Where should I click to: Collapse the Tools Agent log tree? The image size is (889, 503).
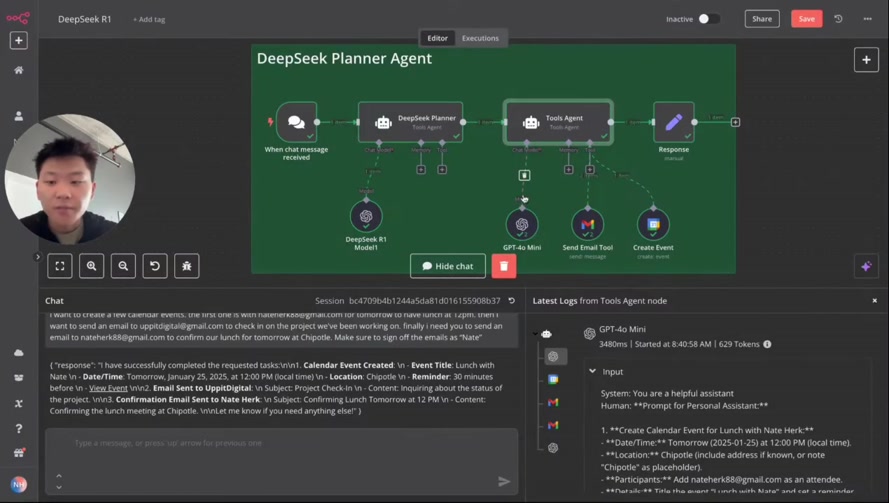pos(535,334)
